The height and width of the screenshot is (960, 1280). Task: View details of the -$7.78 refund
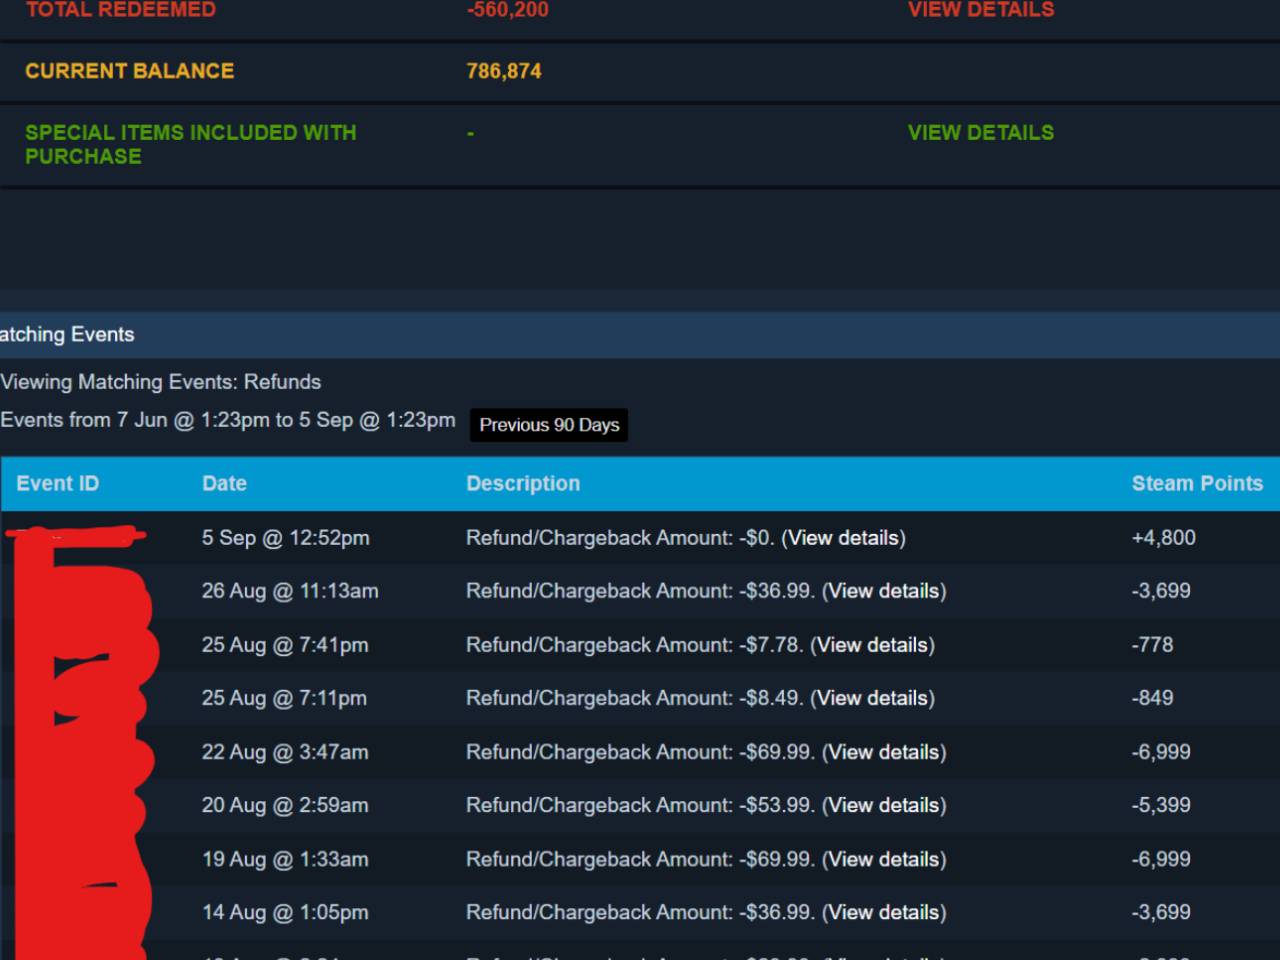[x=872, y=645]
